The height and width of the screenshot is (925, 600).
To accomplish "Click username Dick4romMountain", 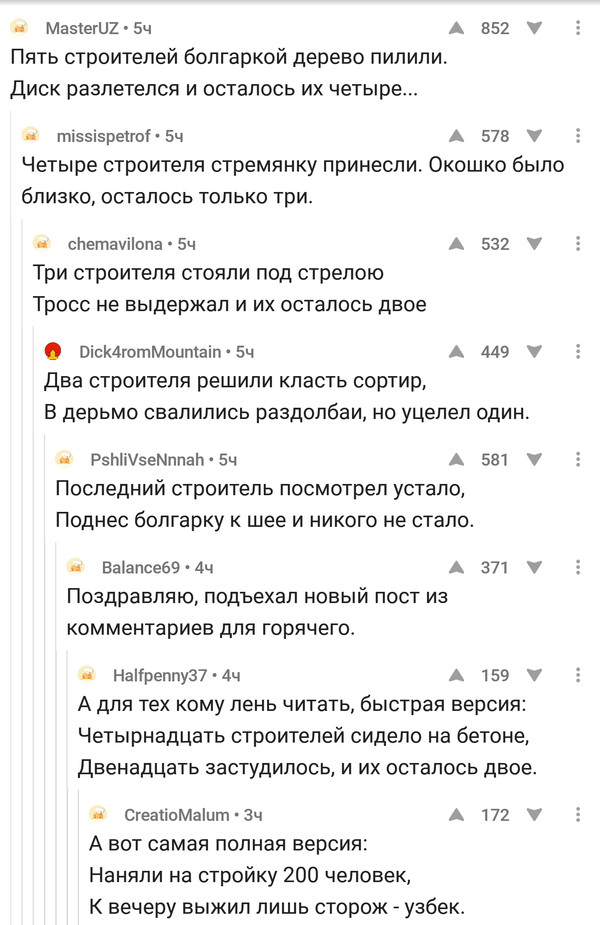I will [150, 352].
